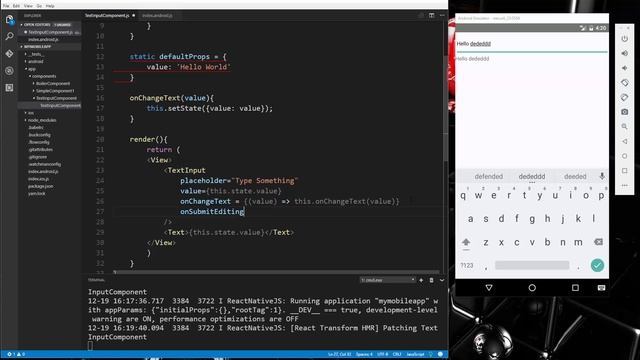Tap the Android recent apps square

pos(575,288)
